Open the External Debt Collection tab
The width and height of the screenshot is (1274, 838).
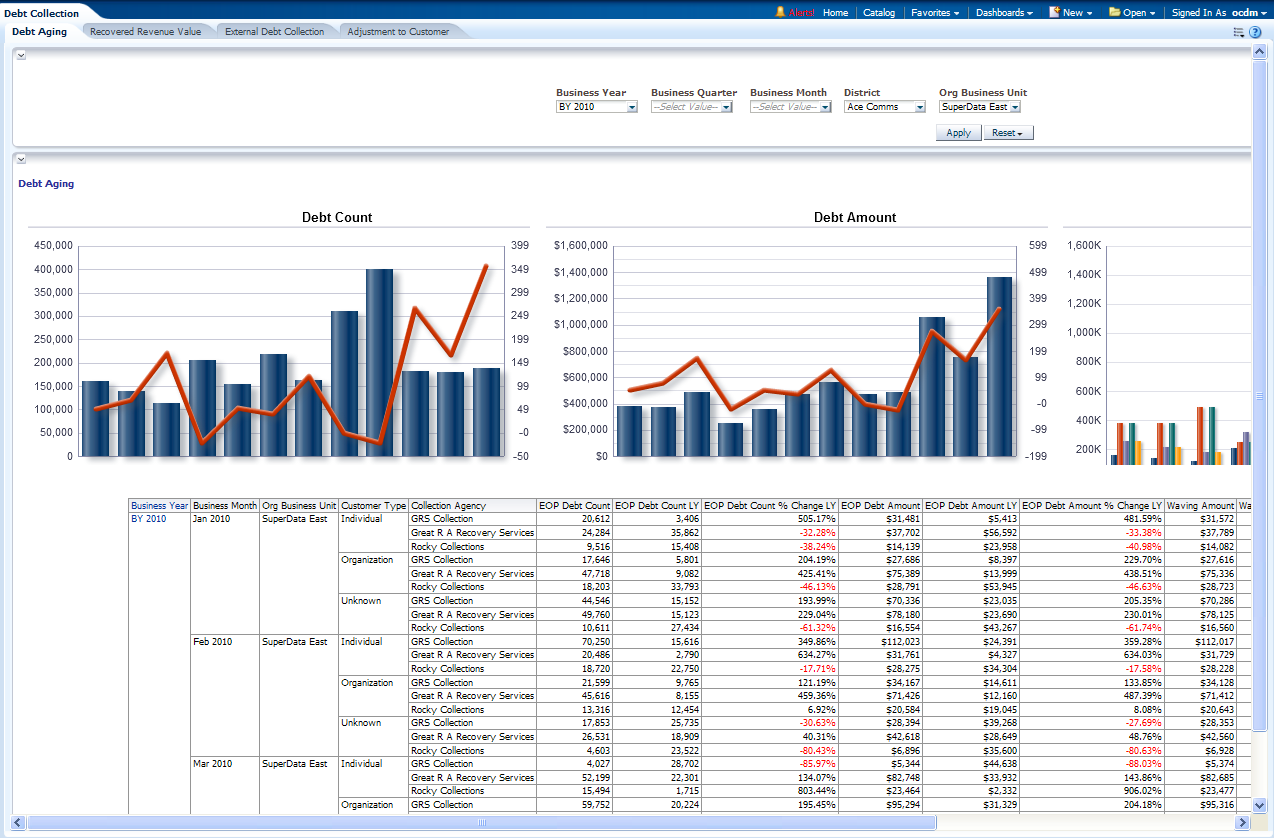(274, 32)
